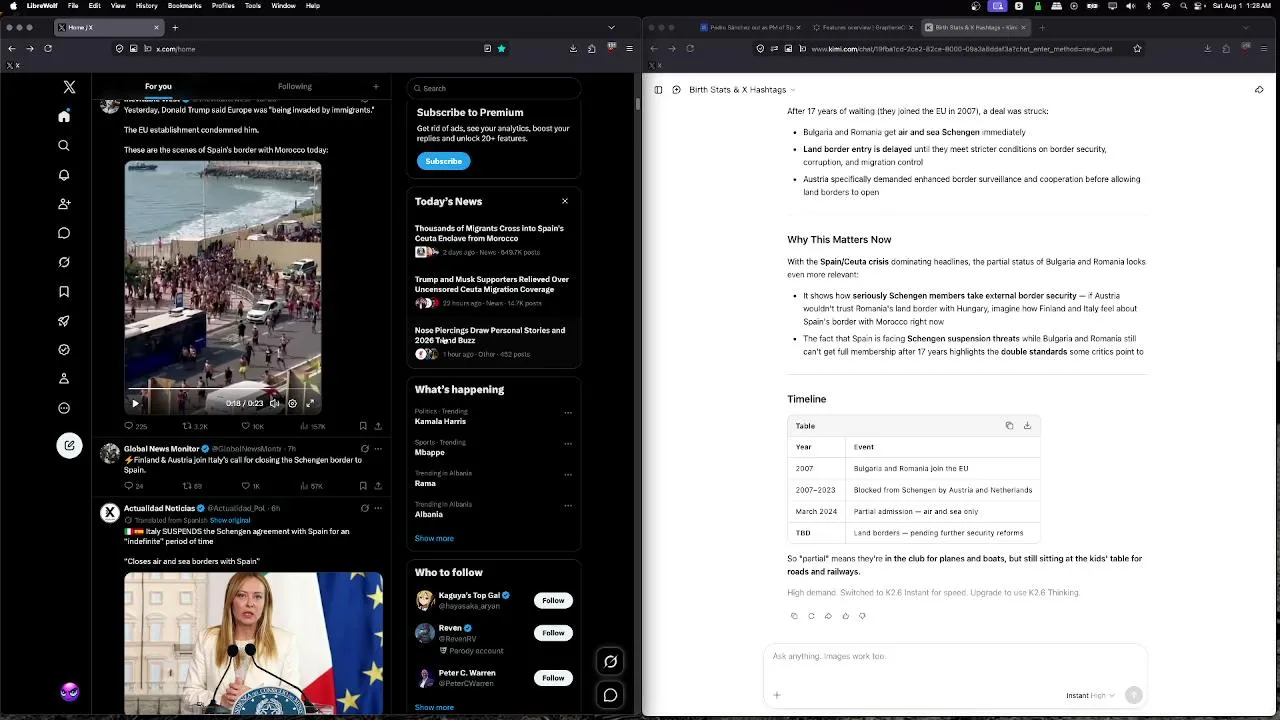Viewport: 1280px width, 720px height.
Task: Open the account avatar at bottom of X sidebar
Action: pos(69,692)
